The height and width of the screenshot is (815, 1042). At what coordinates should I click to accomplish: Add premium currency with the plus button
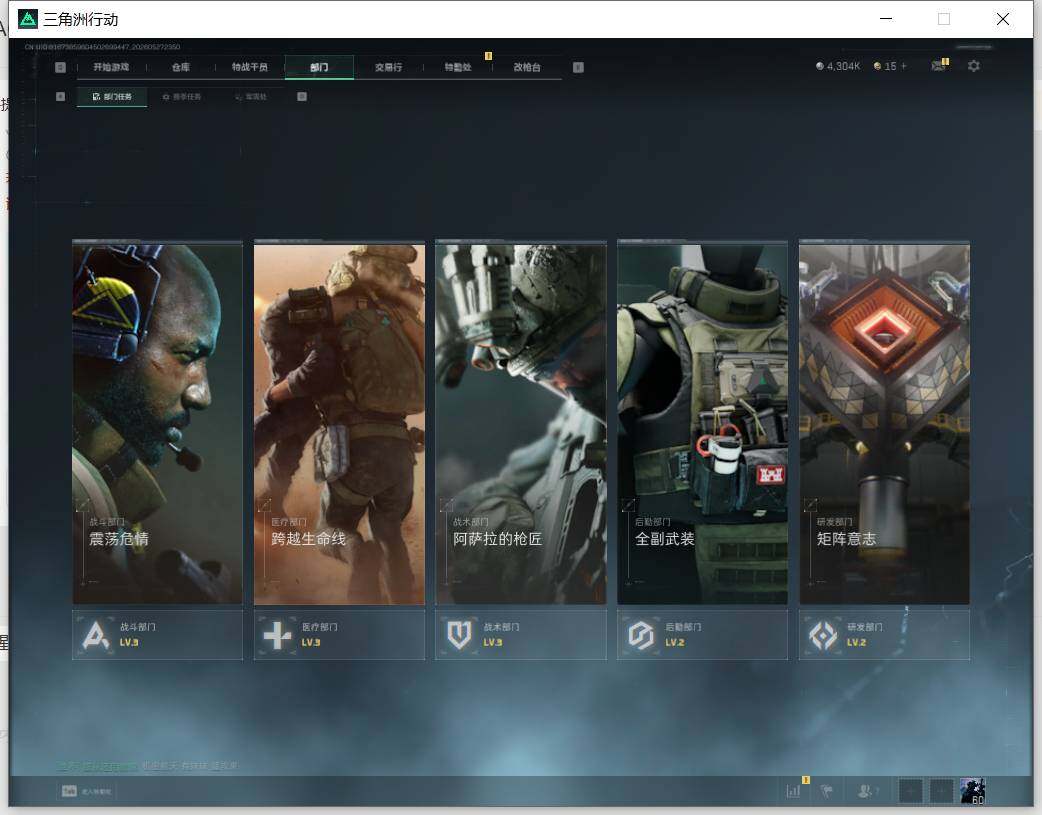pyautogui.click(x=903, y=66)
